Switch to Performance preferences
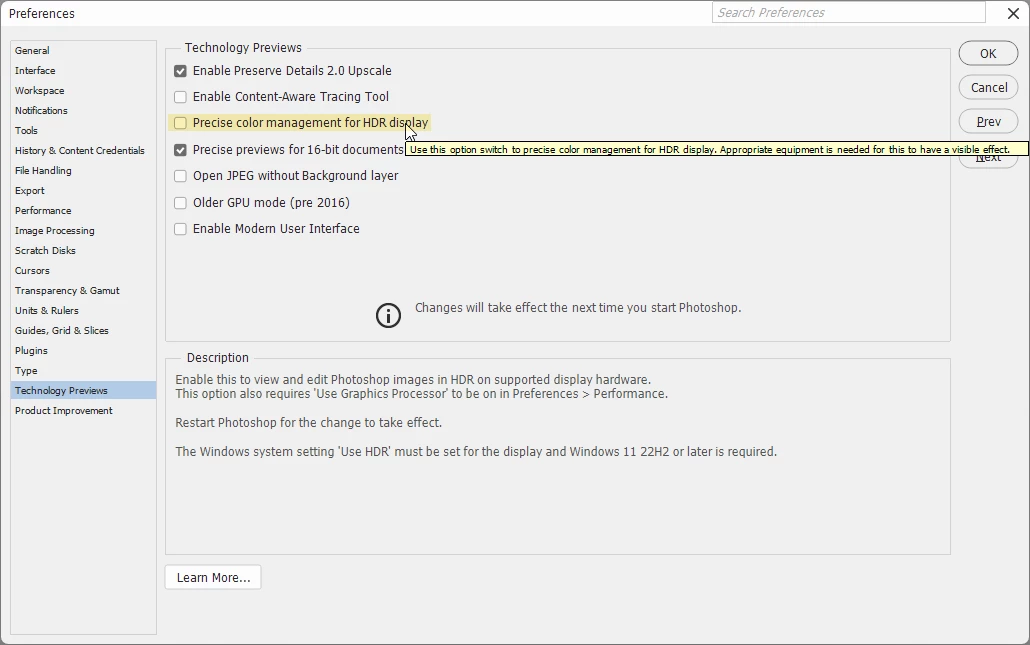1030x645 pixels. pyautogui.click(x=83, y=211)
